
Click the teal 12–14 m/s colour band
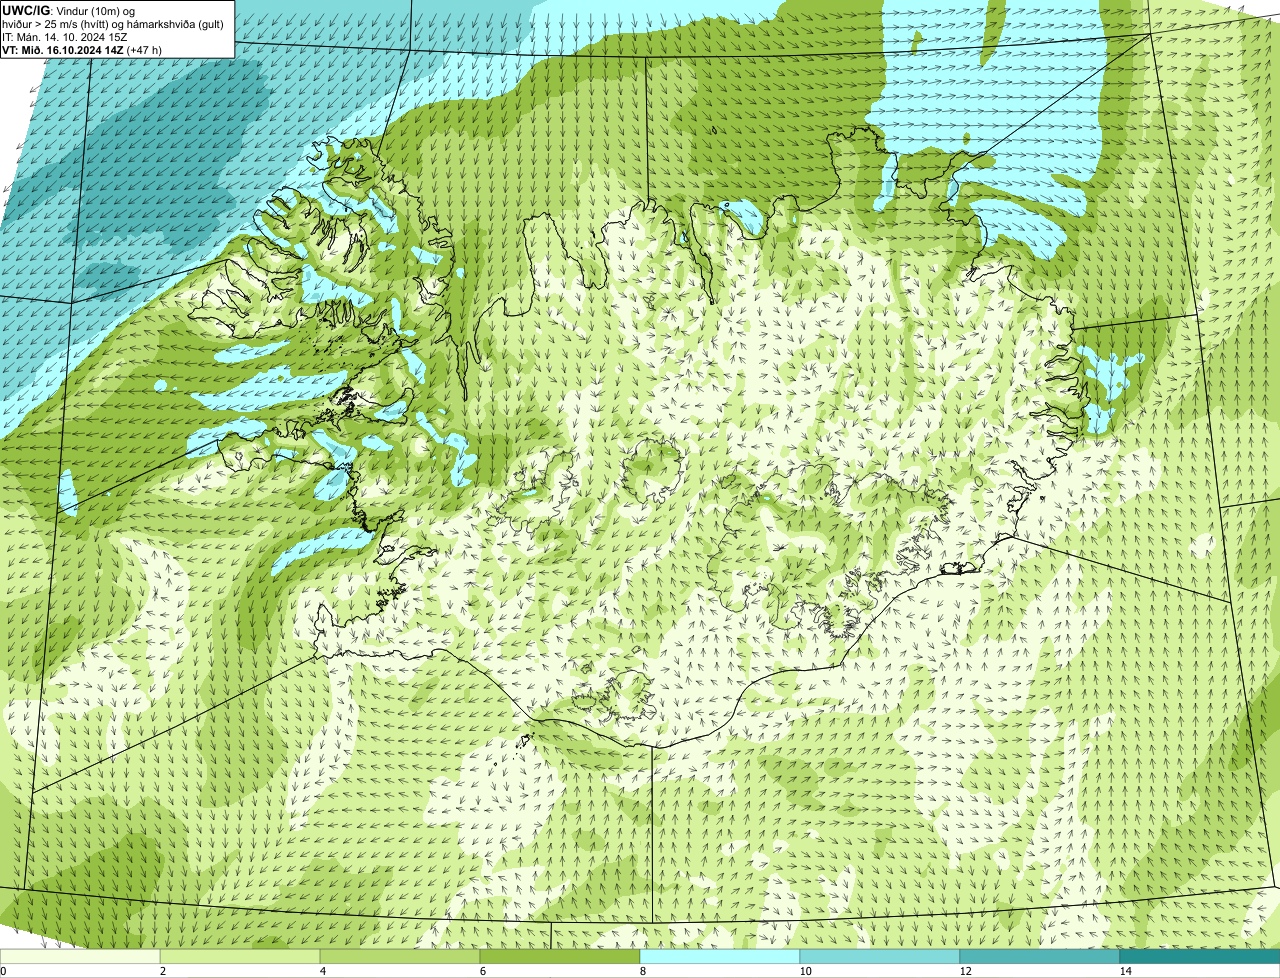[x=1040, y=956]
